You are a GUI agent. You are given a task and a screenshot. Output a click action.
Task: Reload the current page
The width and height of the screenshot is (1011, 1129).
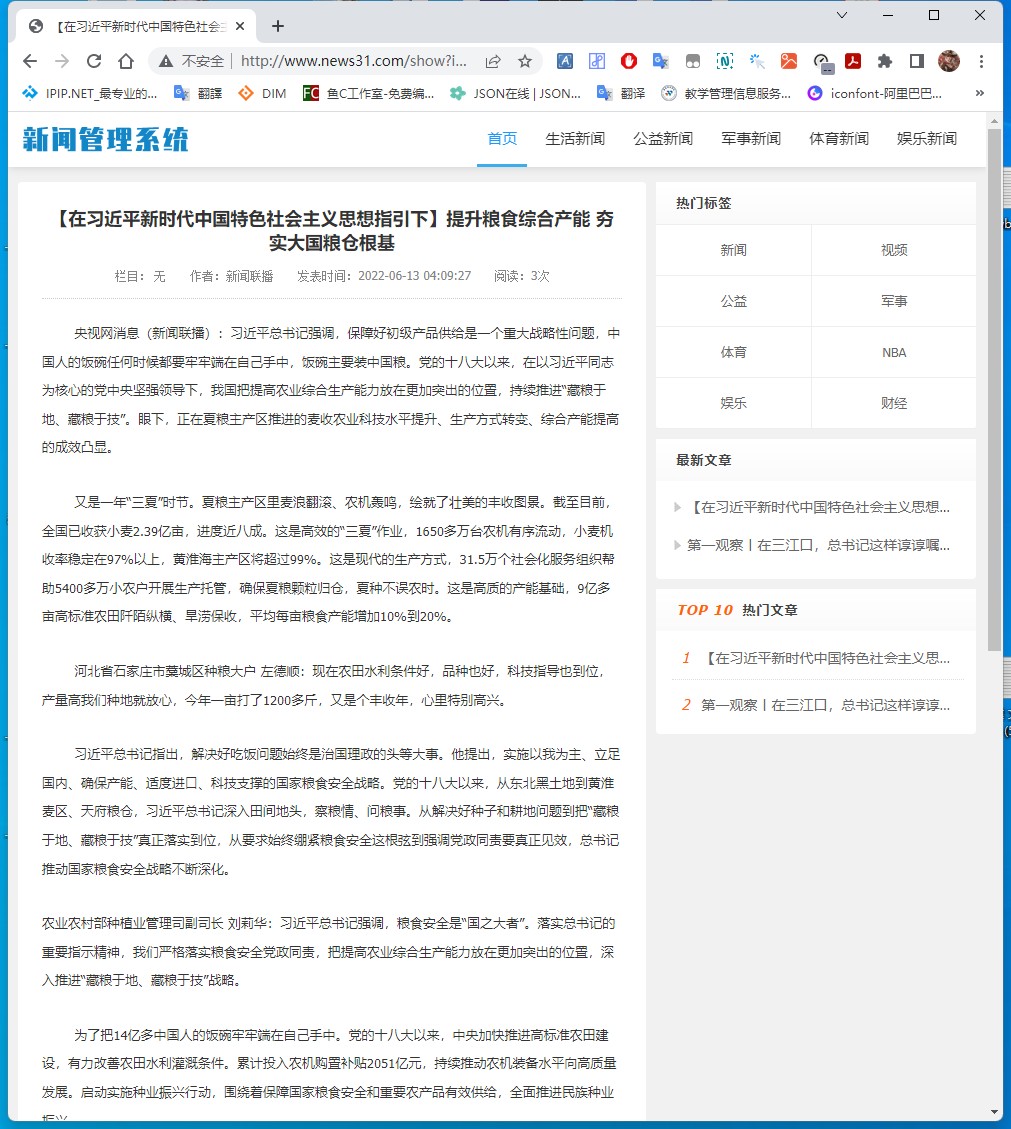coord(94,61)
